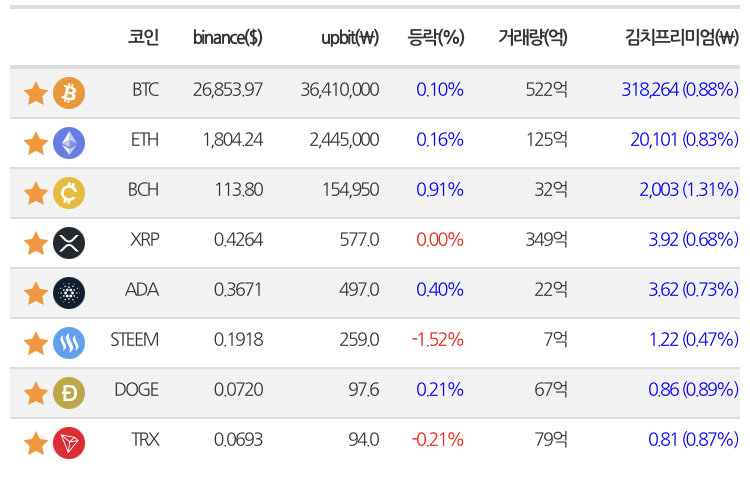Click the Ethereum coin logo
This screenshot has height=477, width=750.
tap(69, 143)
